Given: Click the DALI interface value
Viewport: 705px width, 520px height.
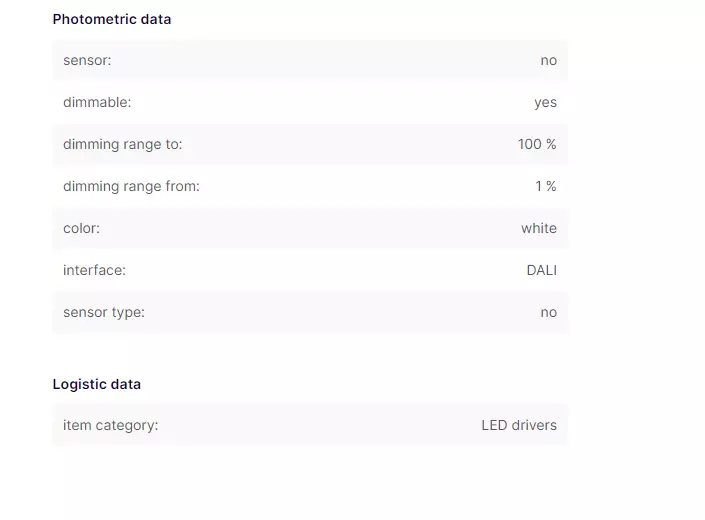Looking at the screenshot, I should coord(542,270).
